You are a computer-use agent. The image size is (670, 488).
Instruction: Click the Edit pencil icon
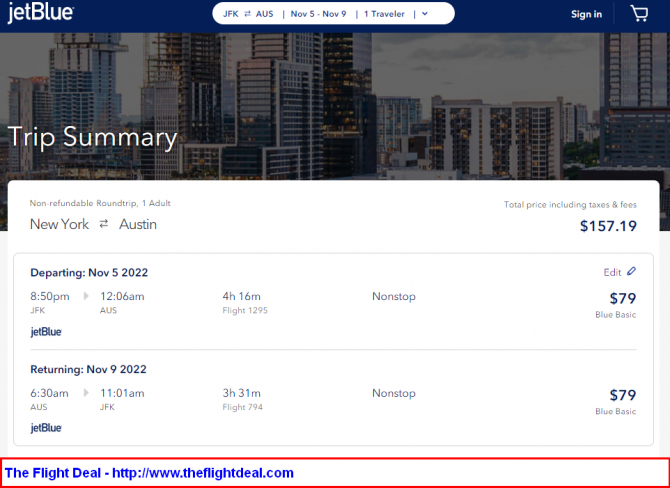coord(631,272)
